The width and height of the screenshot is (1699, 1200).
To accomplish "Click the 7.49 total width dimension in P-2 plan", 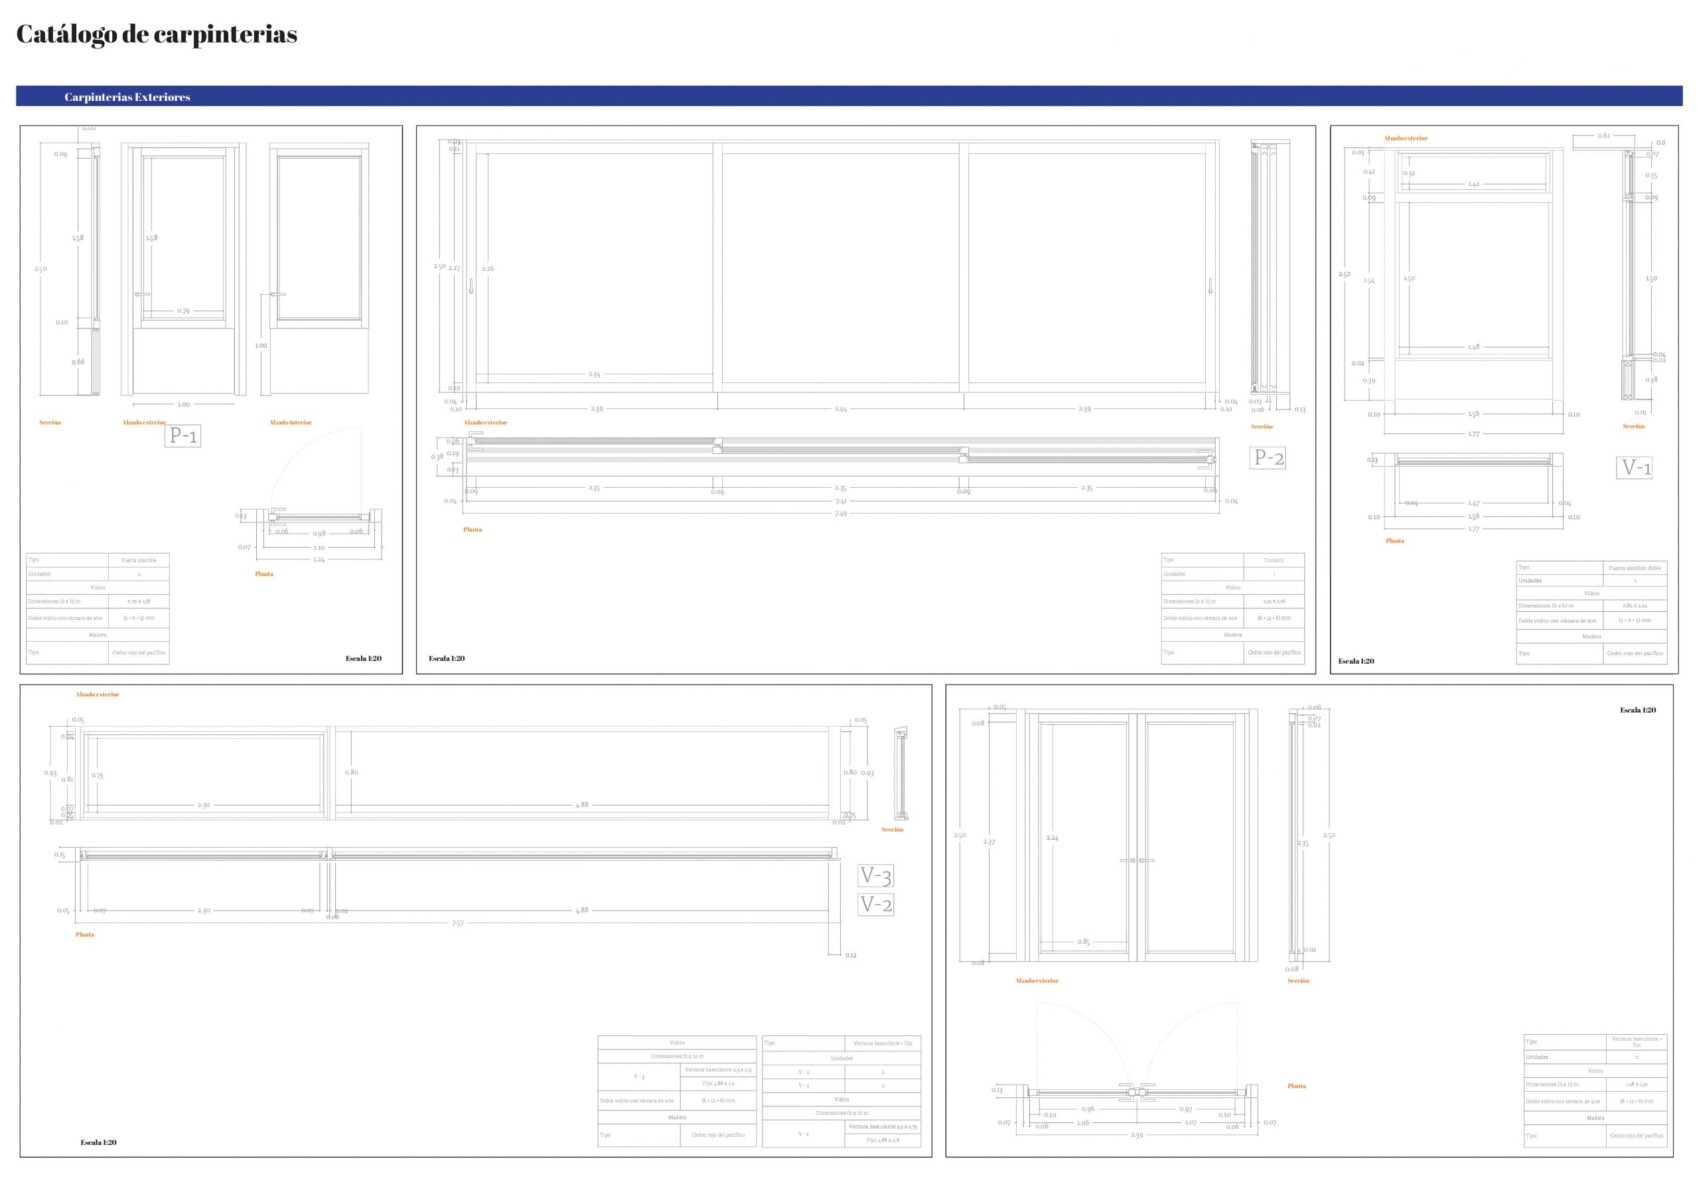I will click(841, 514).
